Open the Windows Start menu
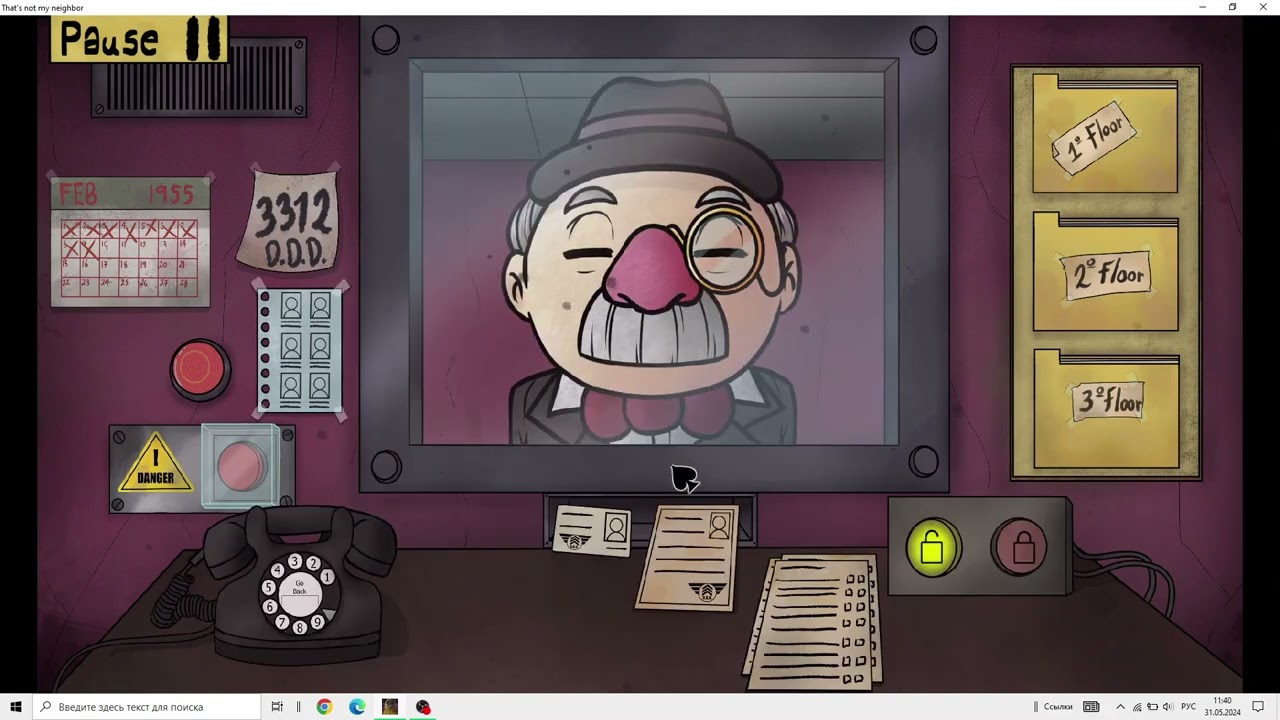The width and height of the screenshot is (1280, 720). click(16, 707)
